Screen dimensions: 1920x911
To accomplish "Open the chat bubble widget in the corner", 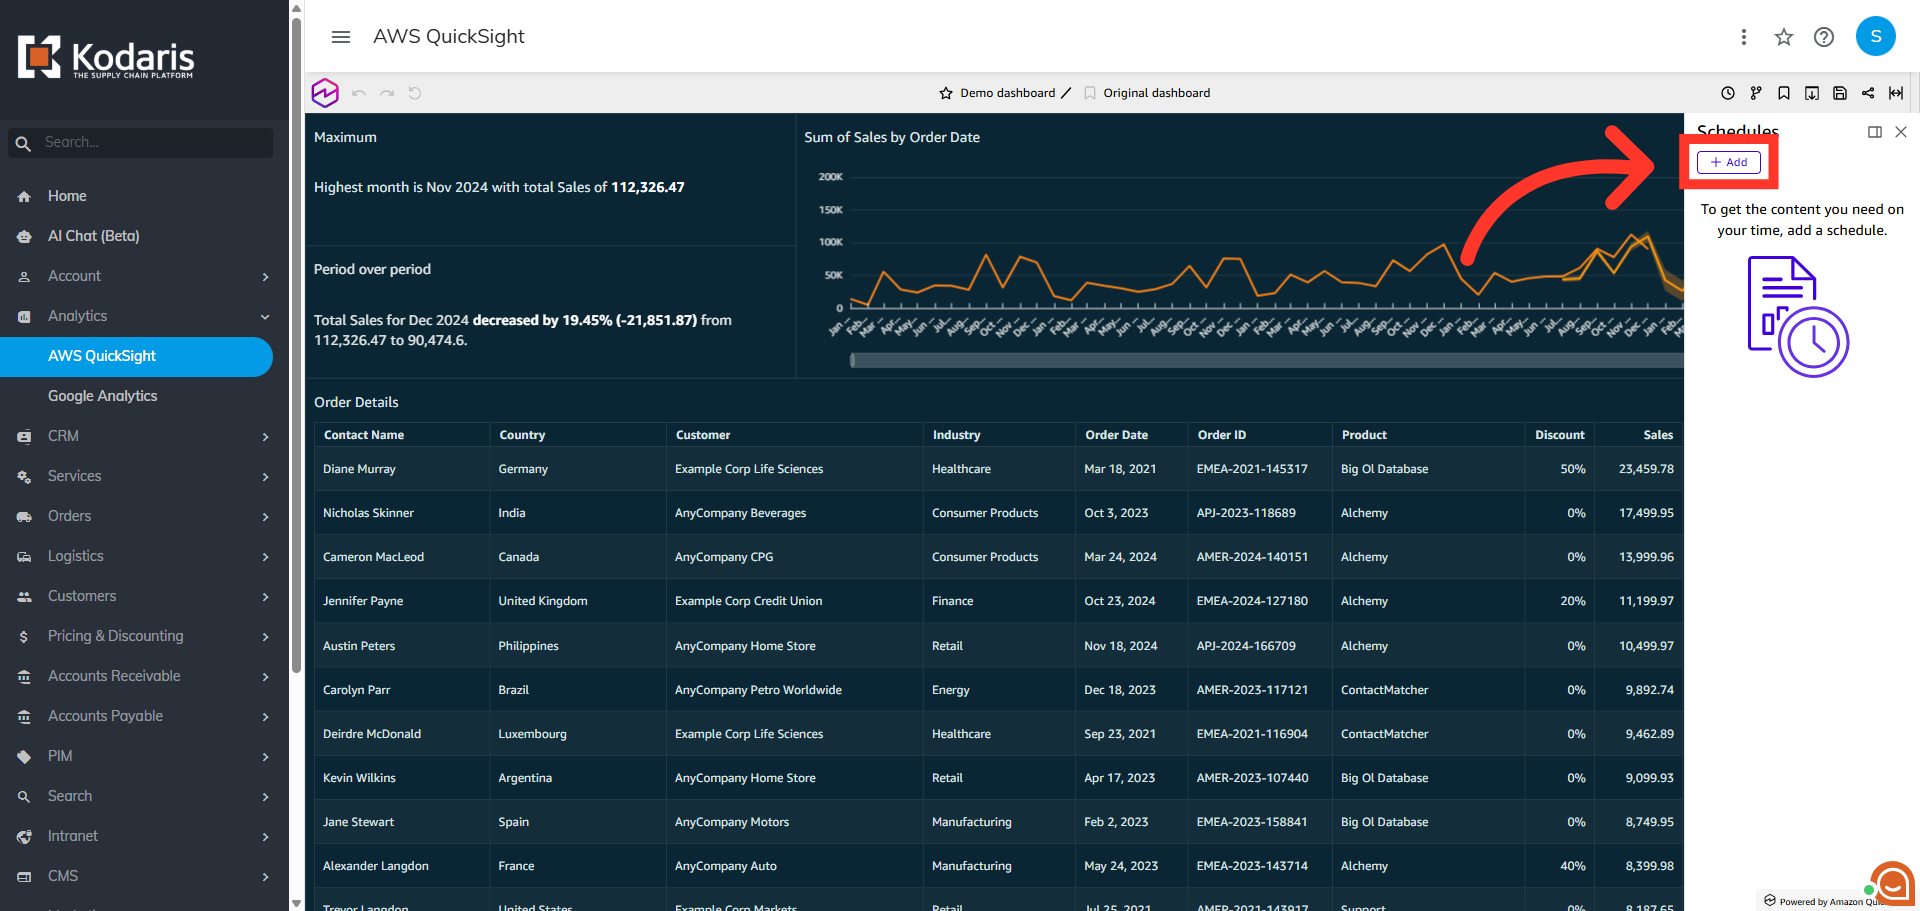I will (x=1892, y=884).
